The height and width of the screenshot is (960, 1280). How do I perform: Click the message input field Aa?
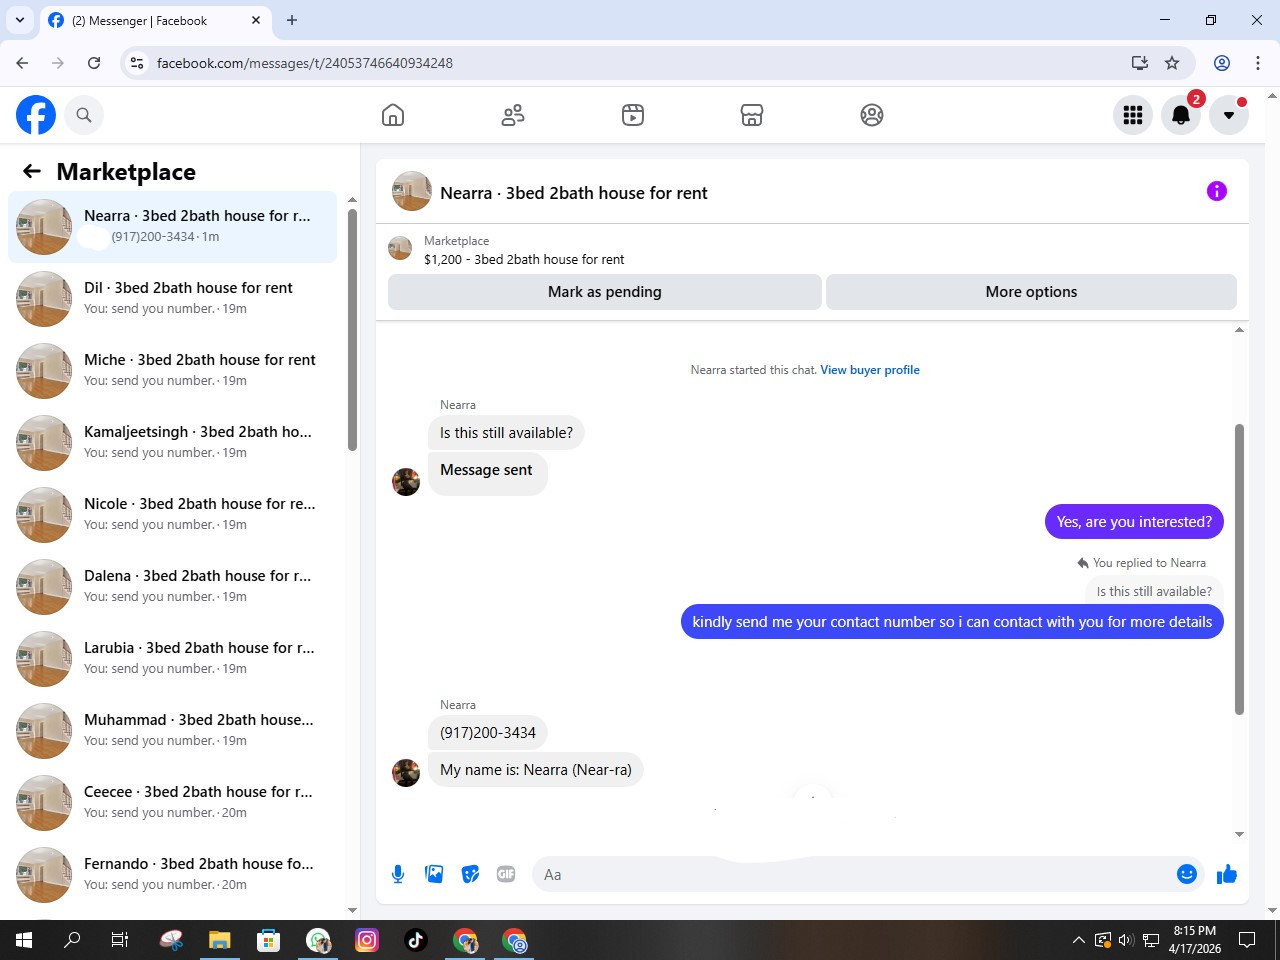[x=868, y=874]
